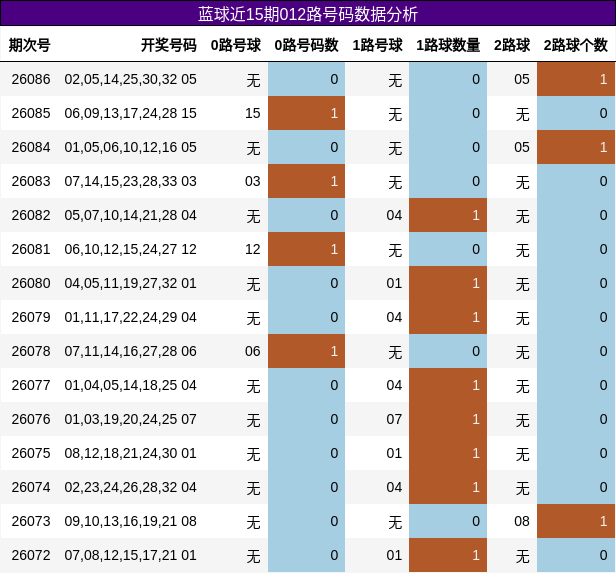Screen dimensions: 616x573
Task: Click issue number 26082
Action: [x=31, y=215]
